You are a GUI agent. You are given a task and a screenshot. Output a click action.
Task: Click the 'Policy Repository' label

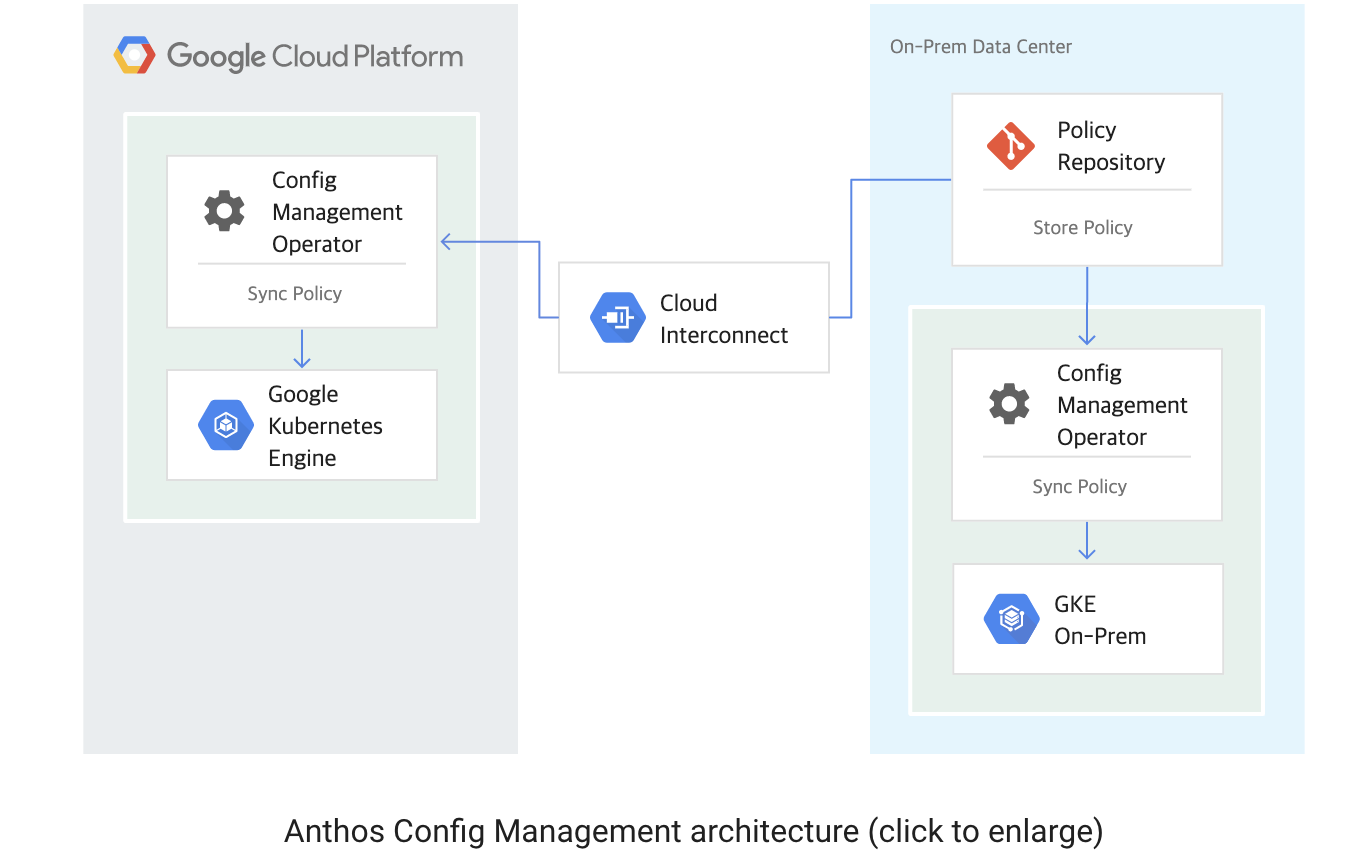1111,146
